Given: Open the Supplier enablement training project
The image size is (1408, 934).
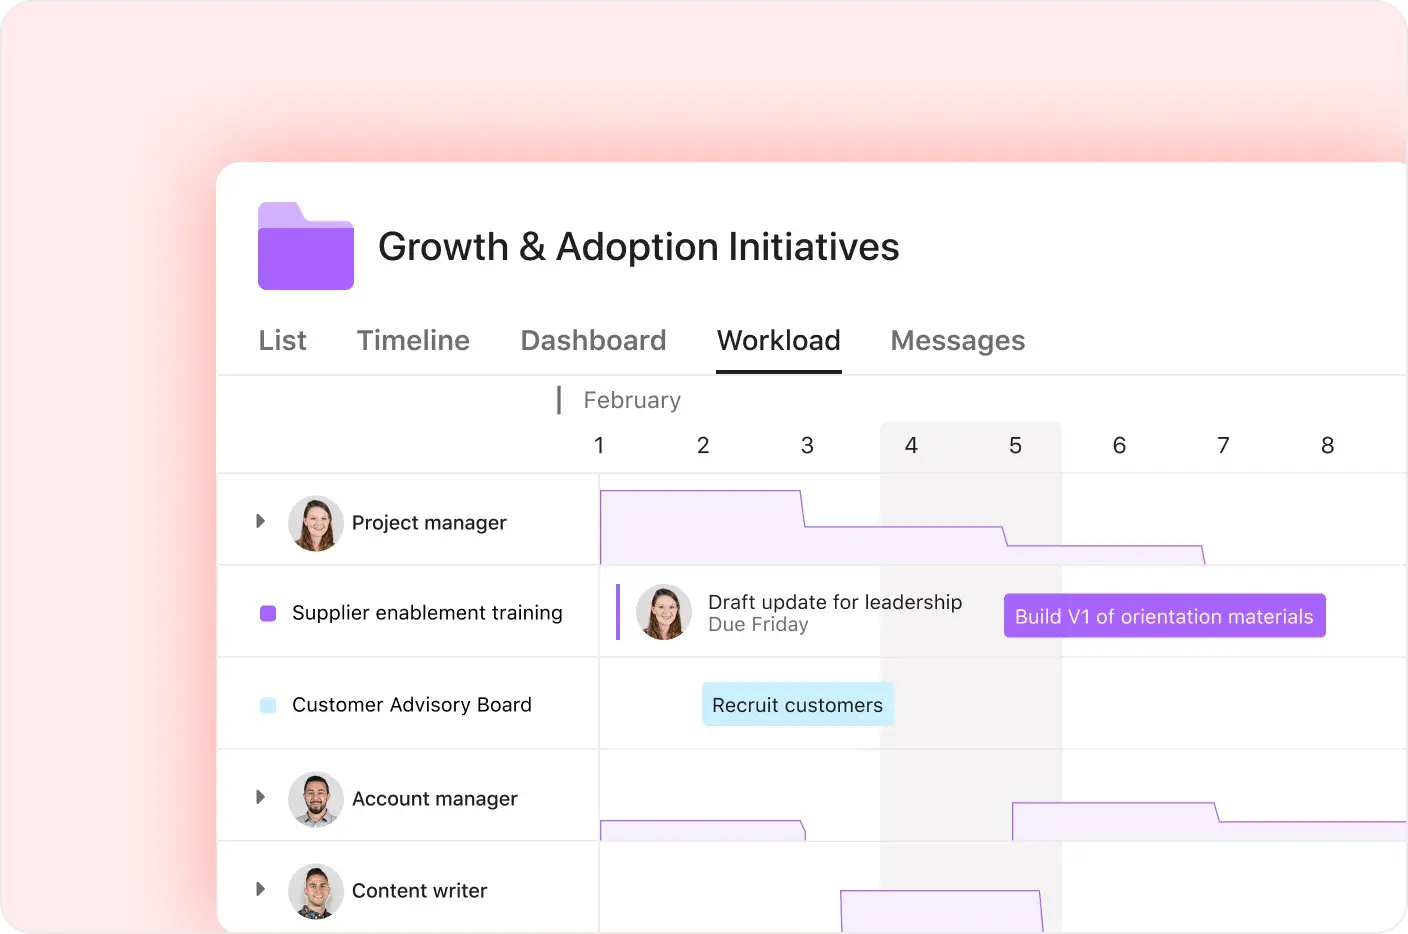Looking at the screenshot, I should 427,613.
